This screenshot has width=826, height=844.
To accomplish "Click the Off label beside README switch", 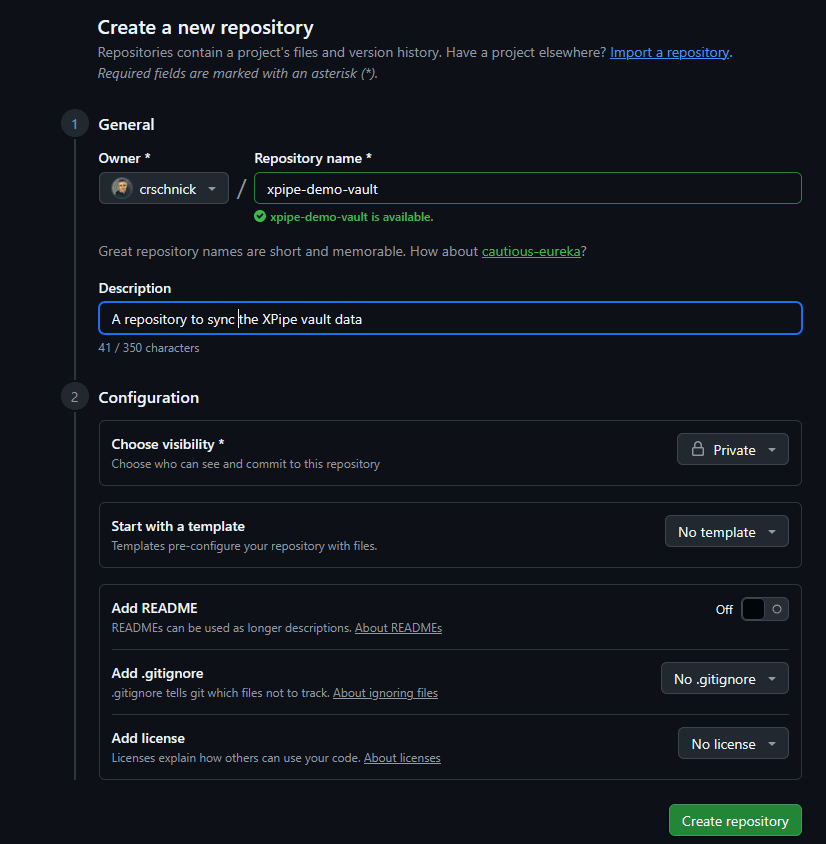I will 724,609.
